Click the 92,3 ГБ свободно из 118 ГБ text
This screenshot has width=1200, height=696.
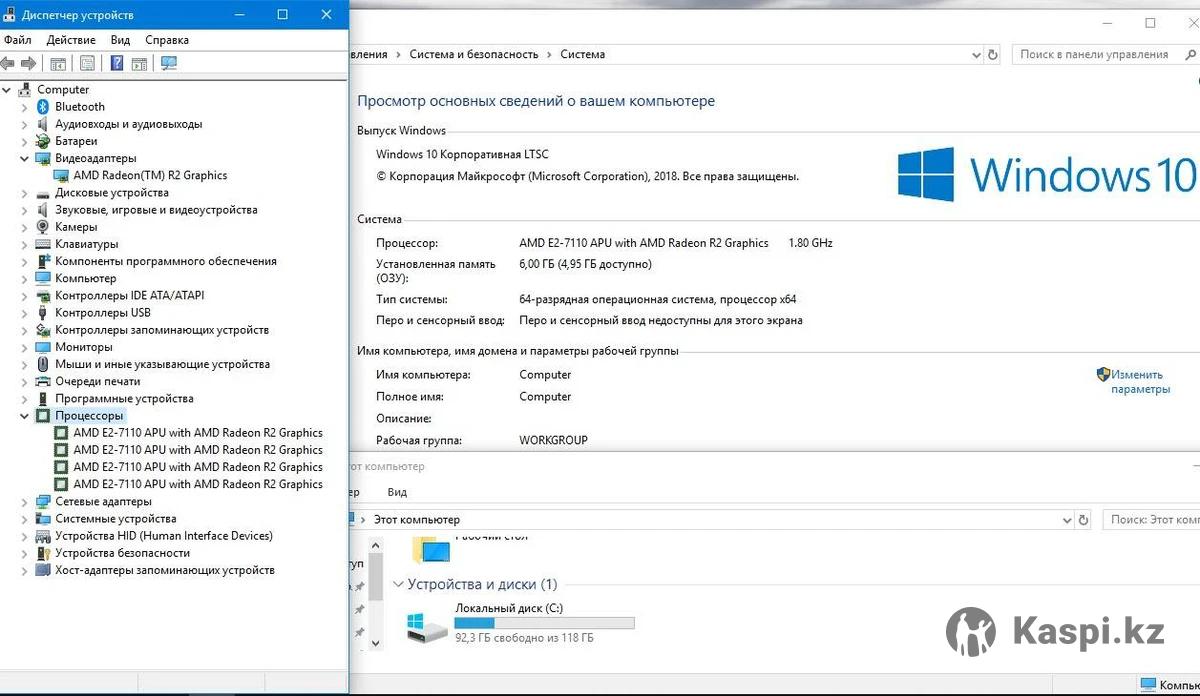click(524, 638)
